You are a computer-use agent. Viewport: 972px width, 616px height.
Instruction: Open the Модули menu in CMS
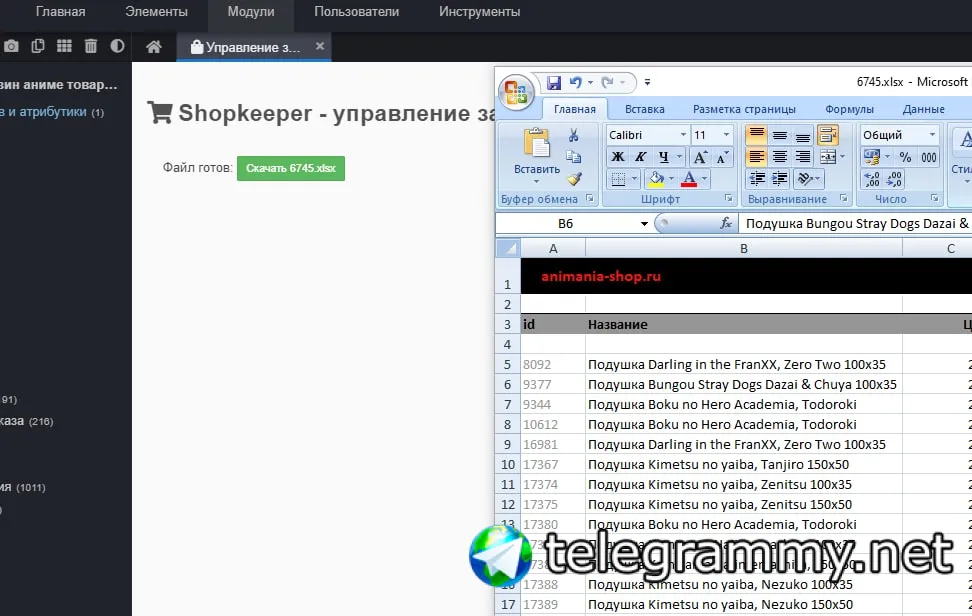pos(250,12)
